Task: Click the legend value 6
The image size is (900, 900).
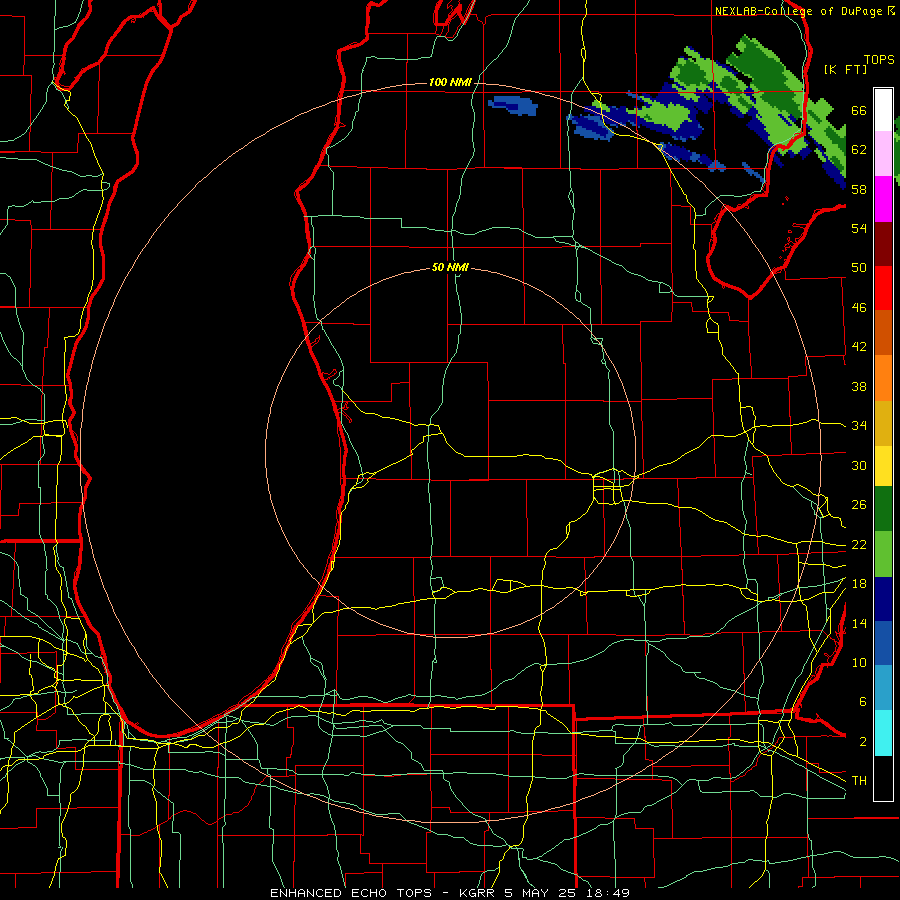Action: coord(862,702)
